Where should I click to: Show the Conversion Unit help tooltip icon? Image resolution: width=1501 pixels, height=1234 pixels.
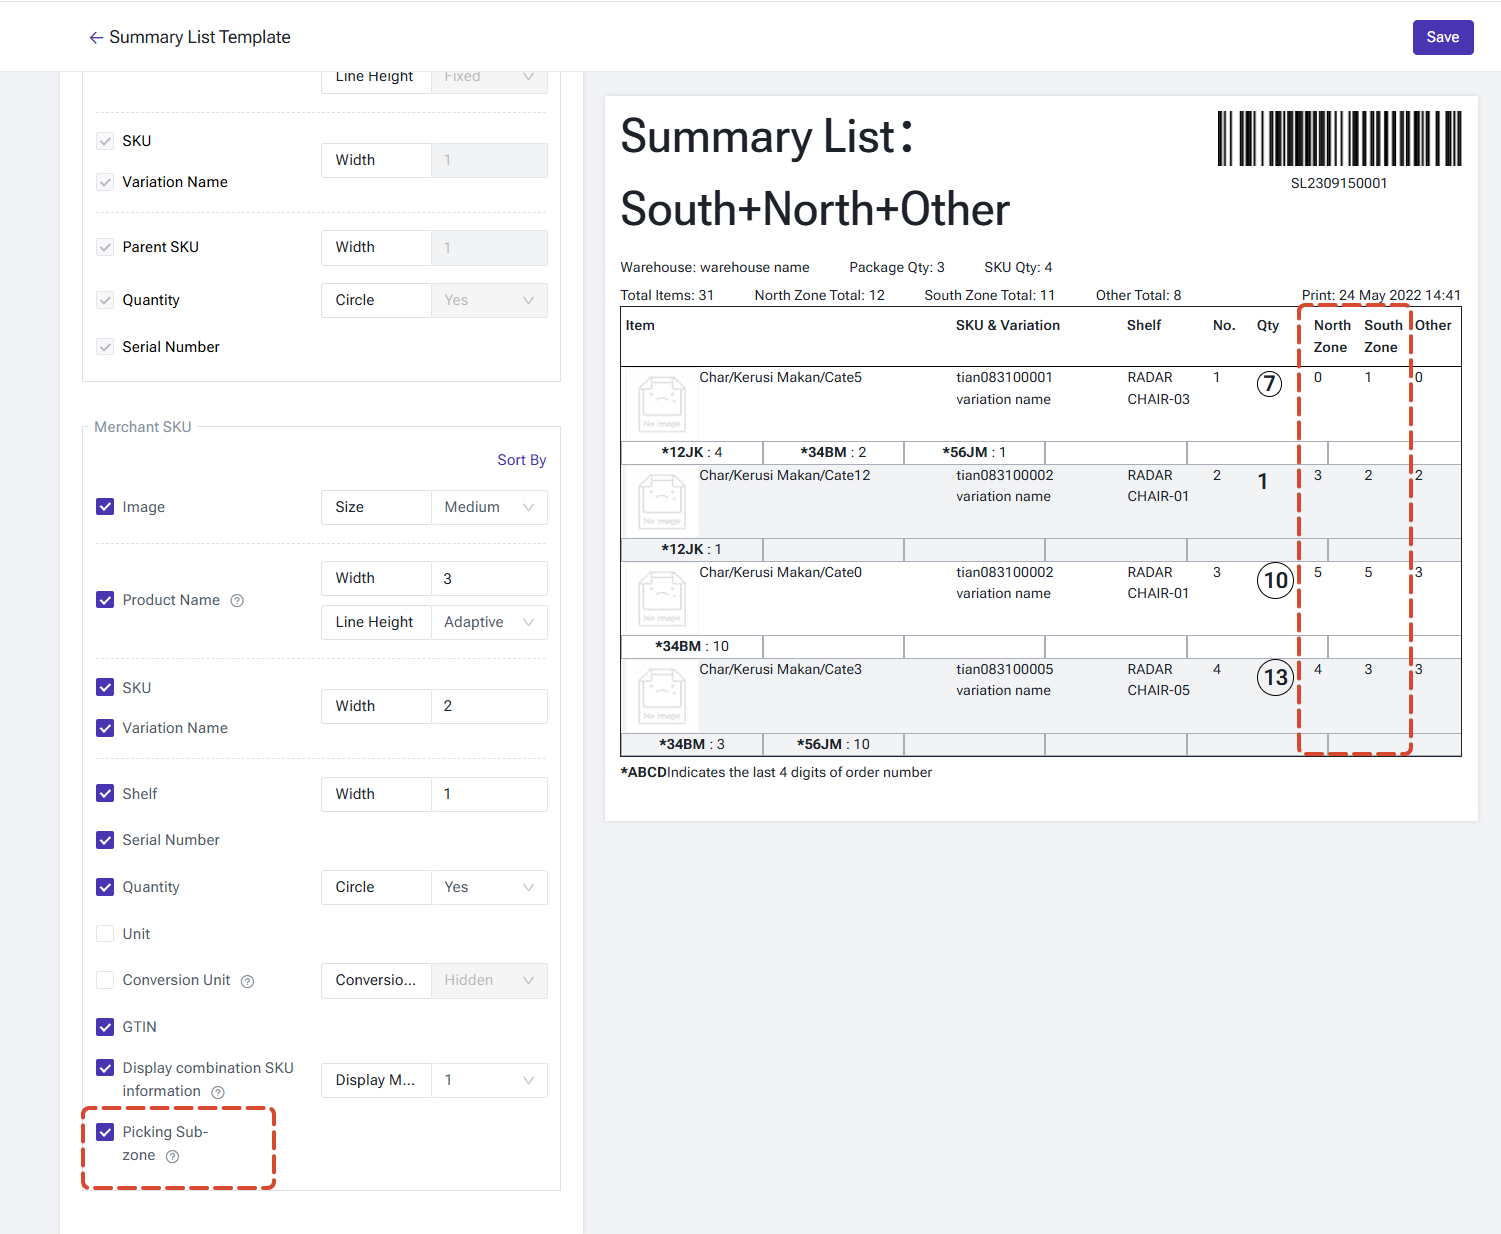tap(247, 981)
